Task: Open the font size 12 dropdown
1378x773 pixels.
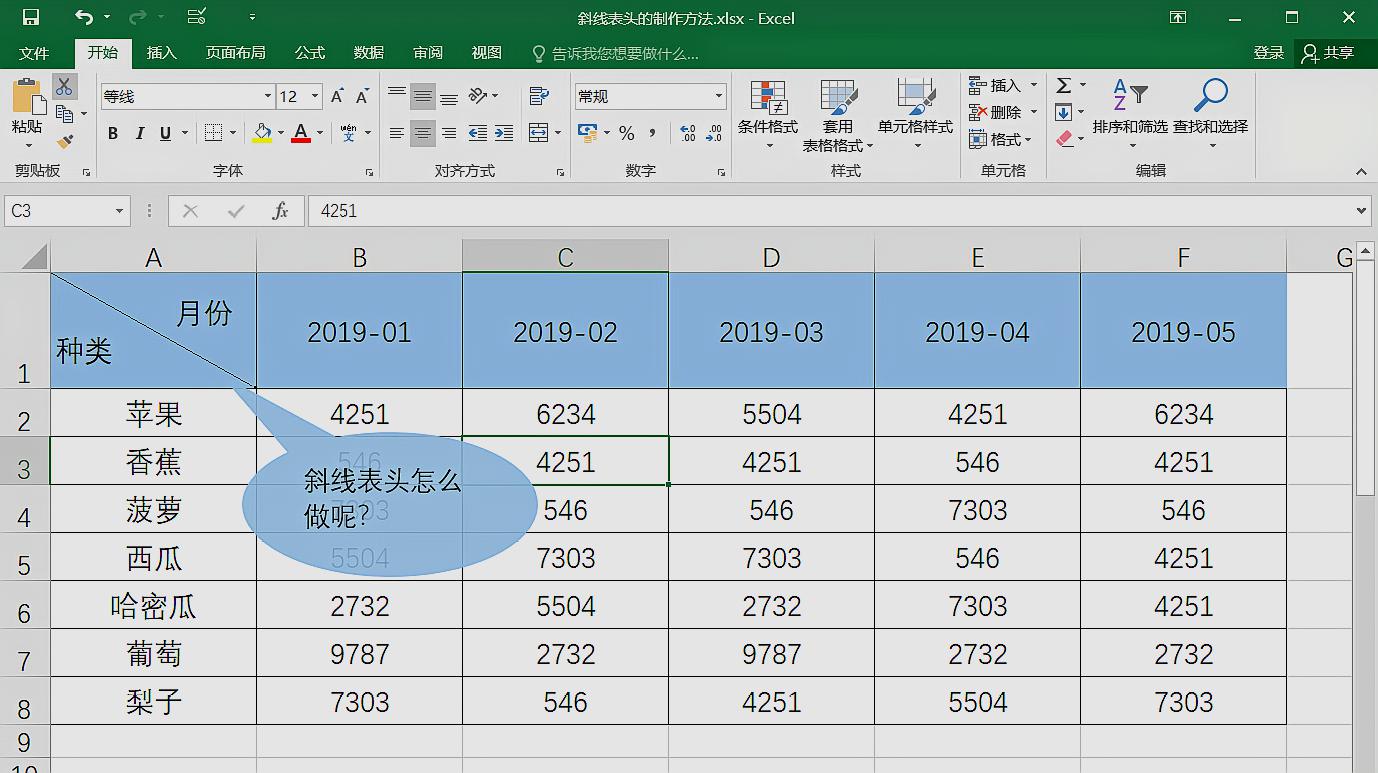Action: (x=315, y=96)
